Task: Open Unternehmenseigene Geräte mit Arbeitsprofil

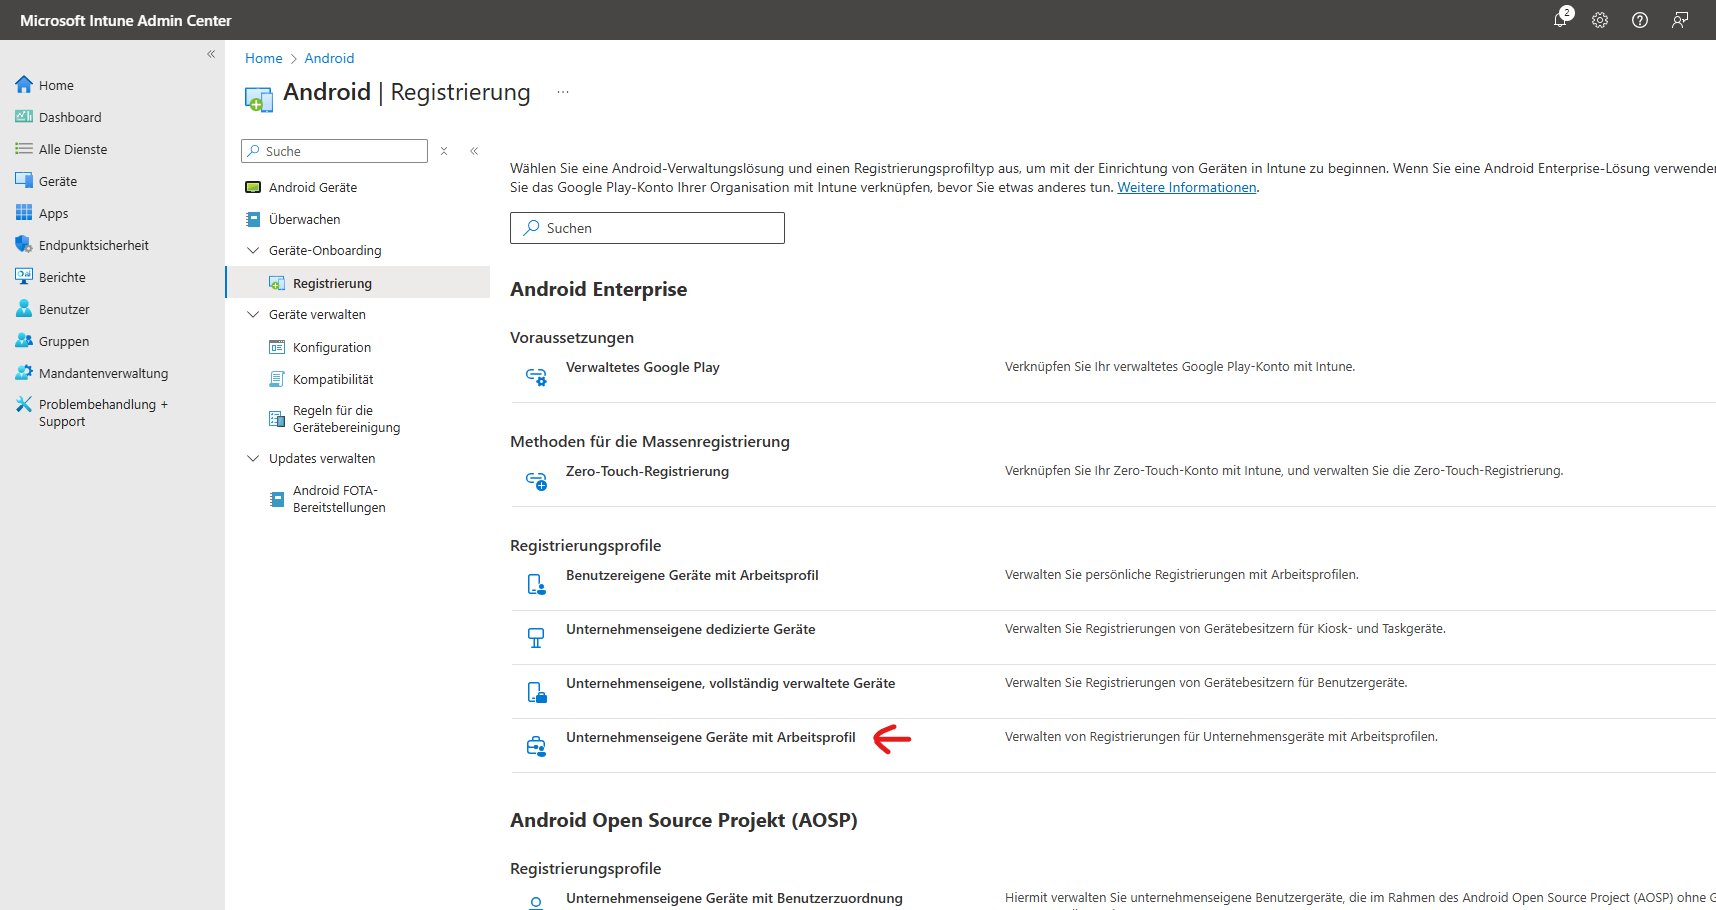Action: coord(711,737)
